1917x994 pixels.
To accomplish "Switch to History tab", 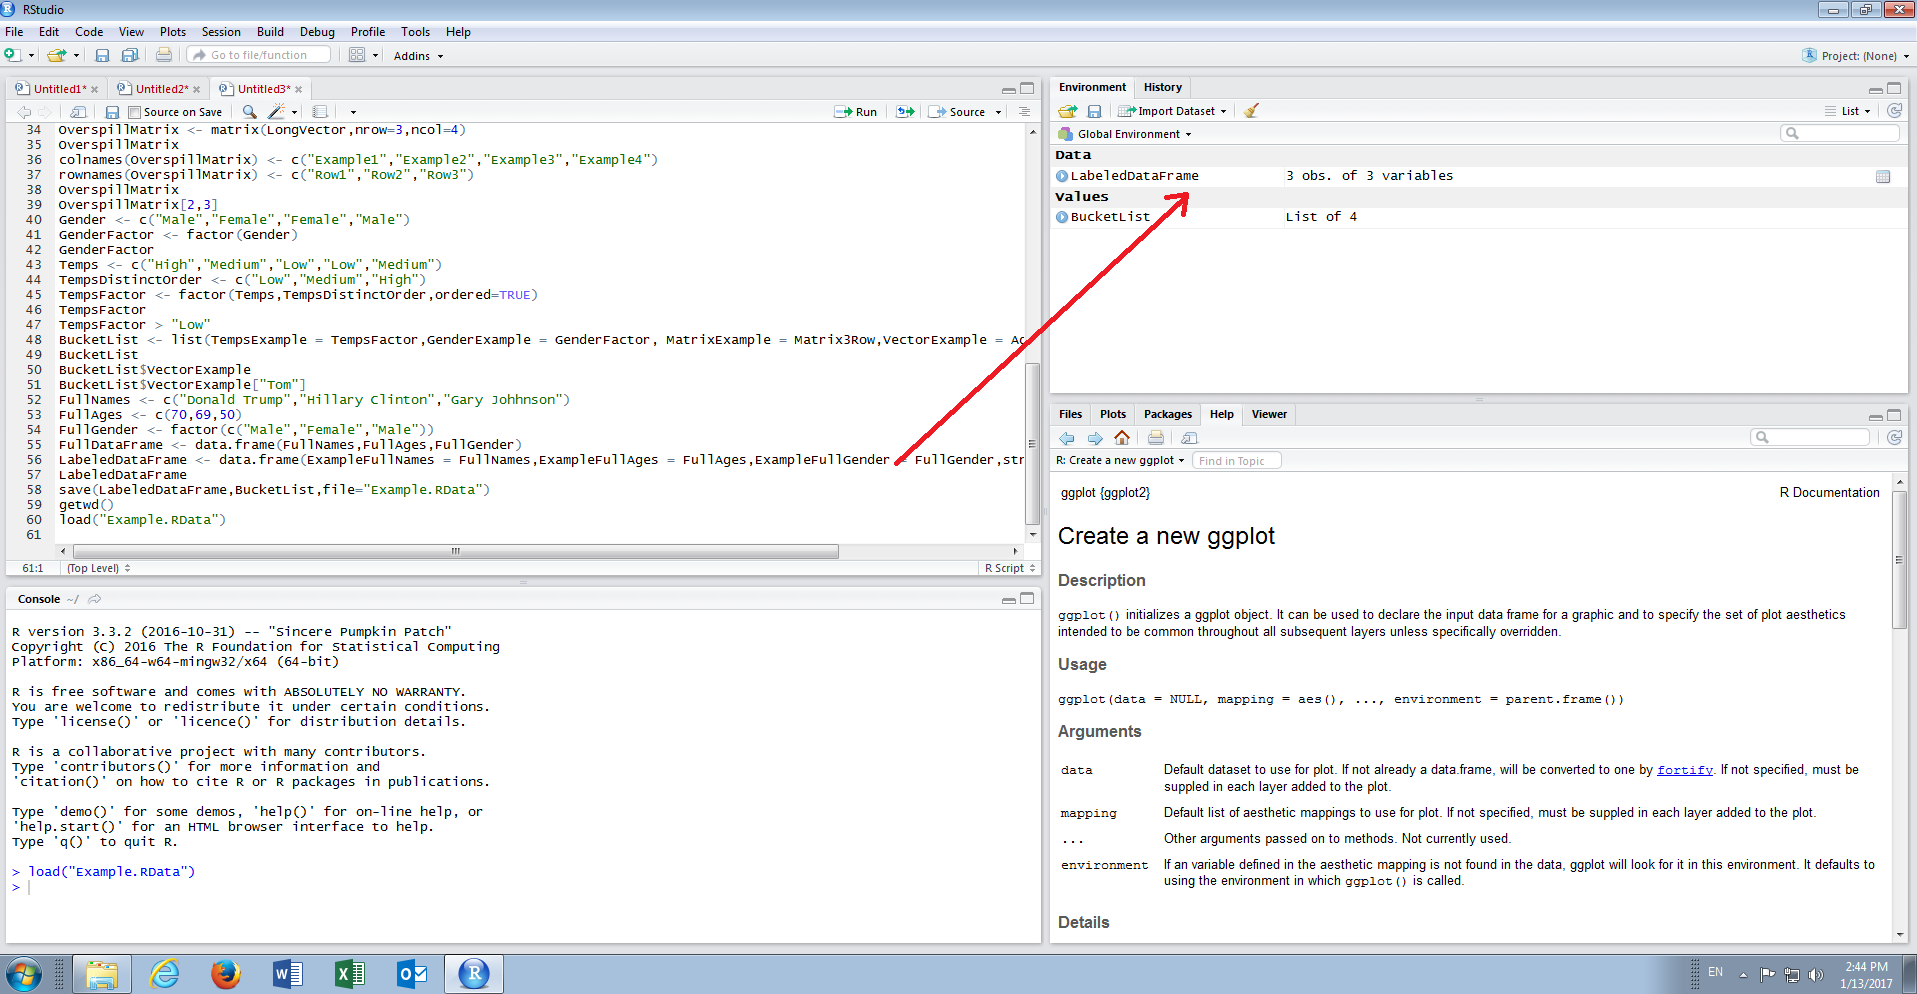I will coord(1163,87).
